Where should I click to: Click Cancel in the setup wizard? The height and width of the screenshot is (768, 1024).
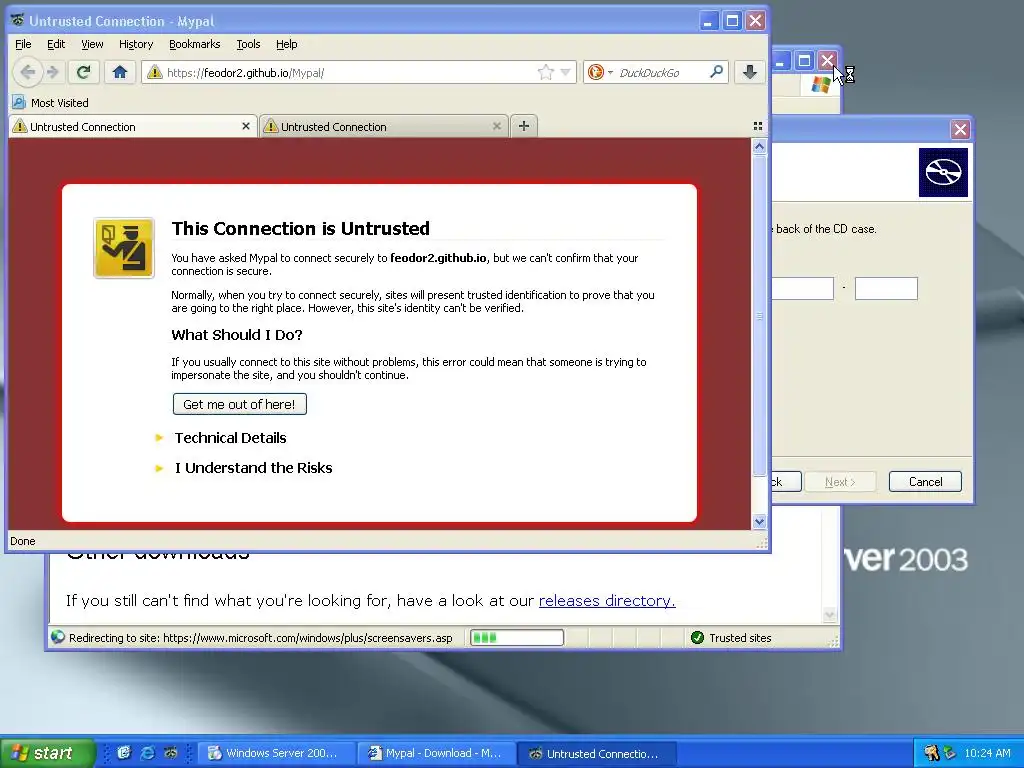point(925,481)
